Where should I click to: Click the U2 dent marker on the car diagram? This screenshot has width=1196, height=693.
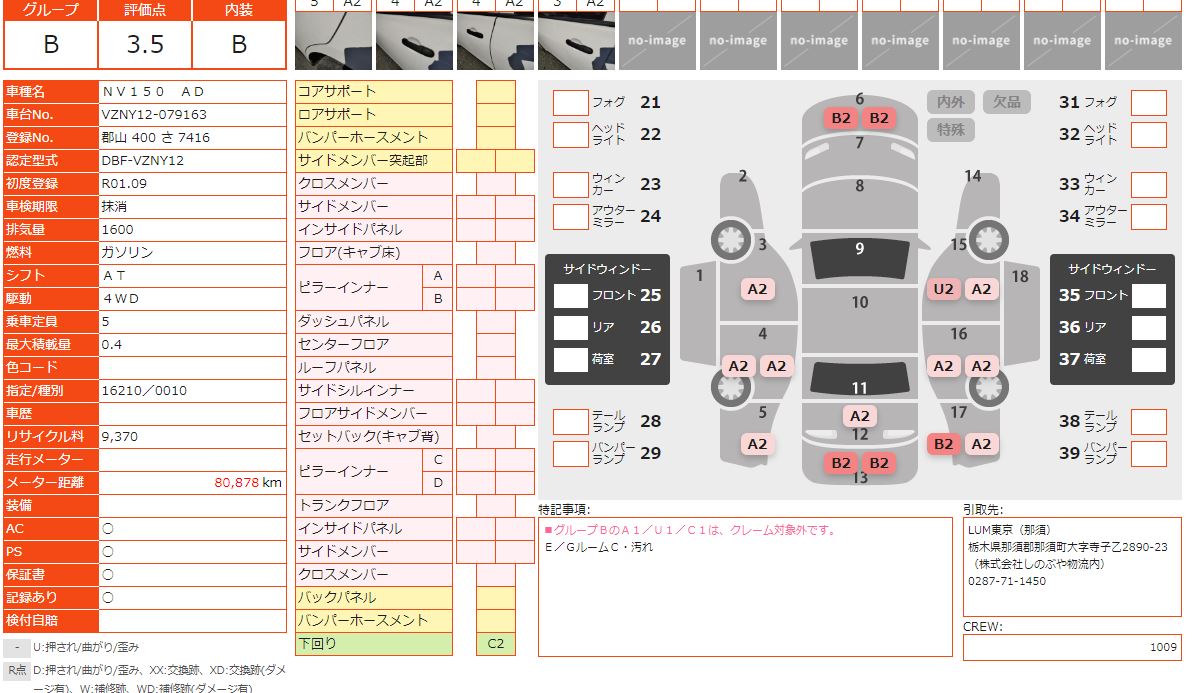click(x=943, y=289)
